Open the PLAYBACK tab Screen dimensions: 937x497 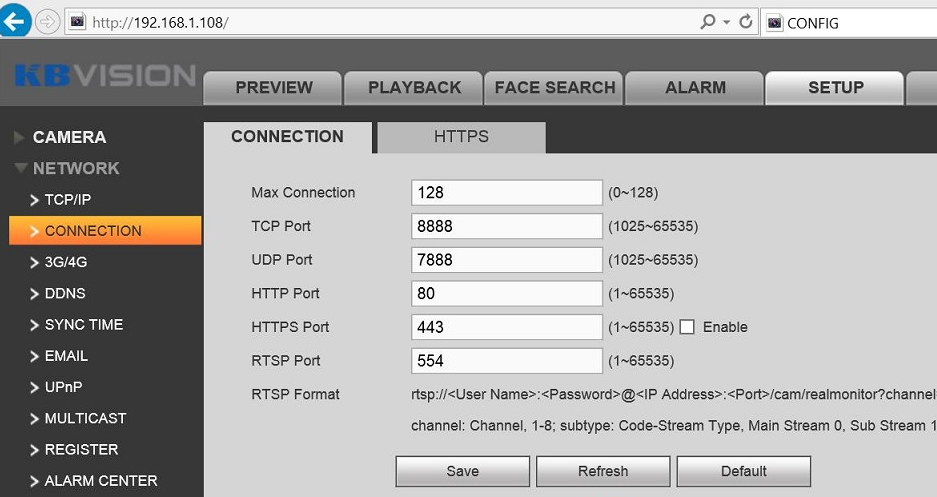(x=414, y=87)
